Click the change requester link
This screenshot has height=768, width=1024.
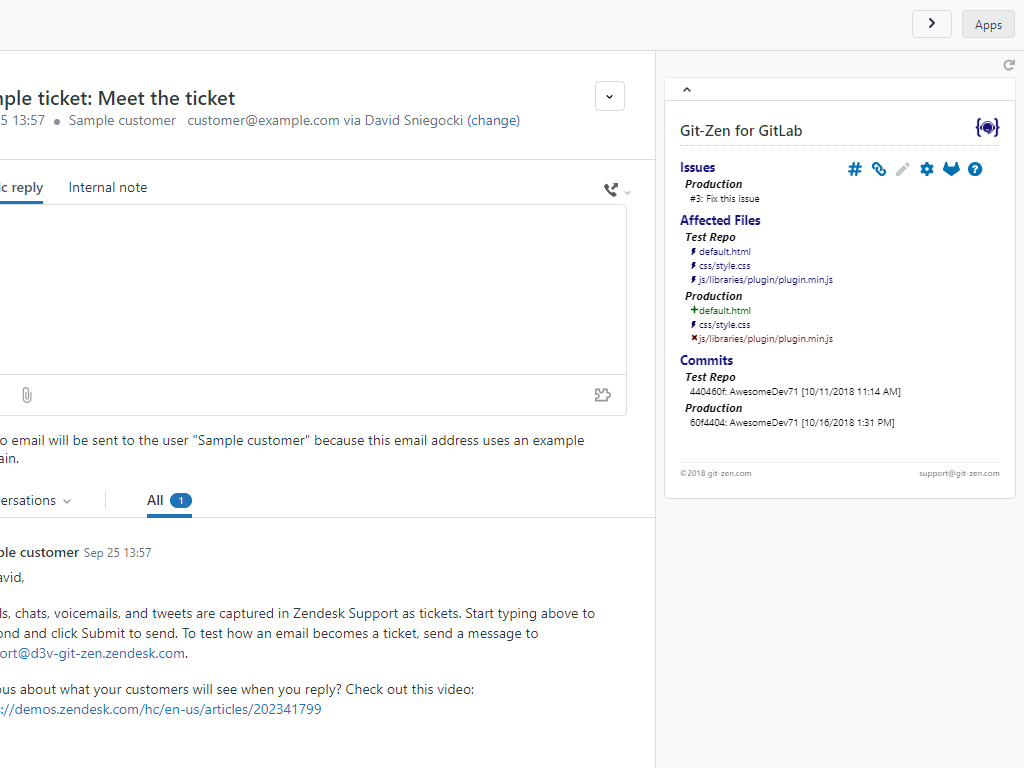click(x=494, y=120)
